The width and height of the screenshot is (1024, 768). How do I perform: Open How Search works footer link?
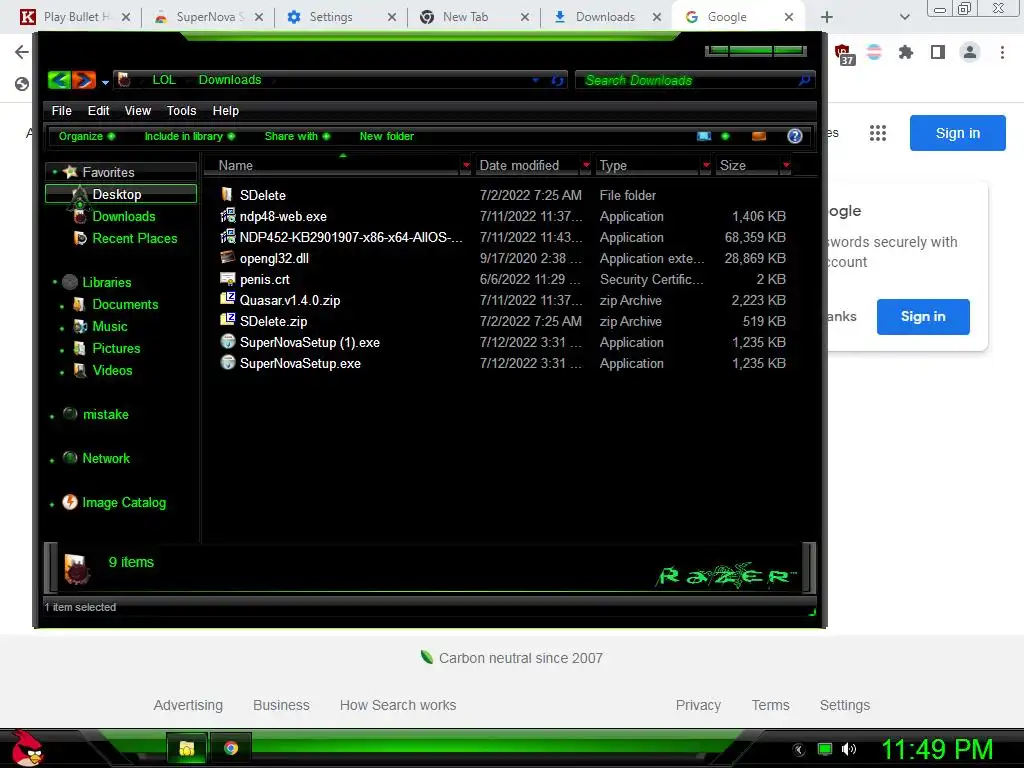[x=398, y=705]
